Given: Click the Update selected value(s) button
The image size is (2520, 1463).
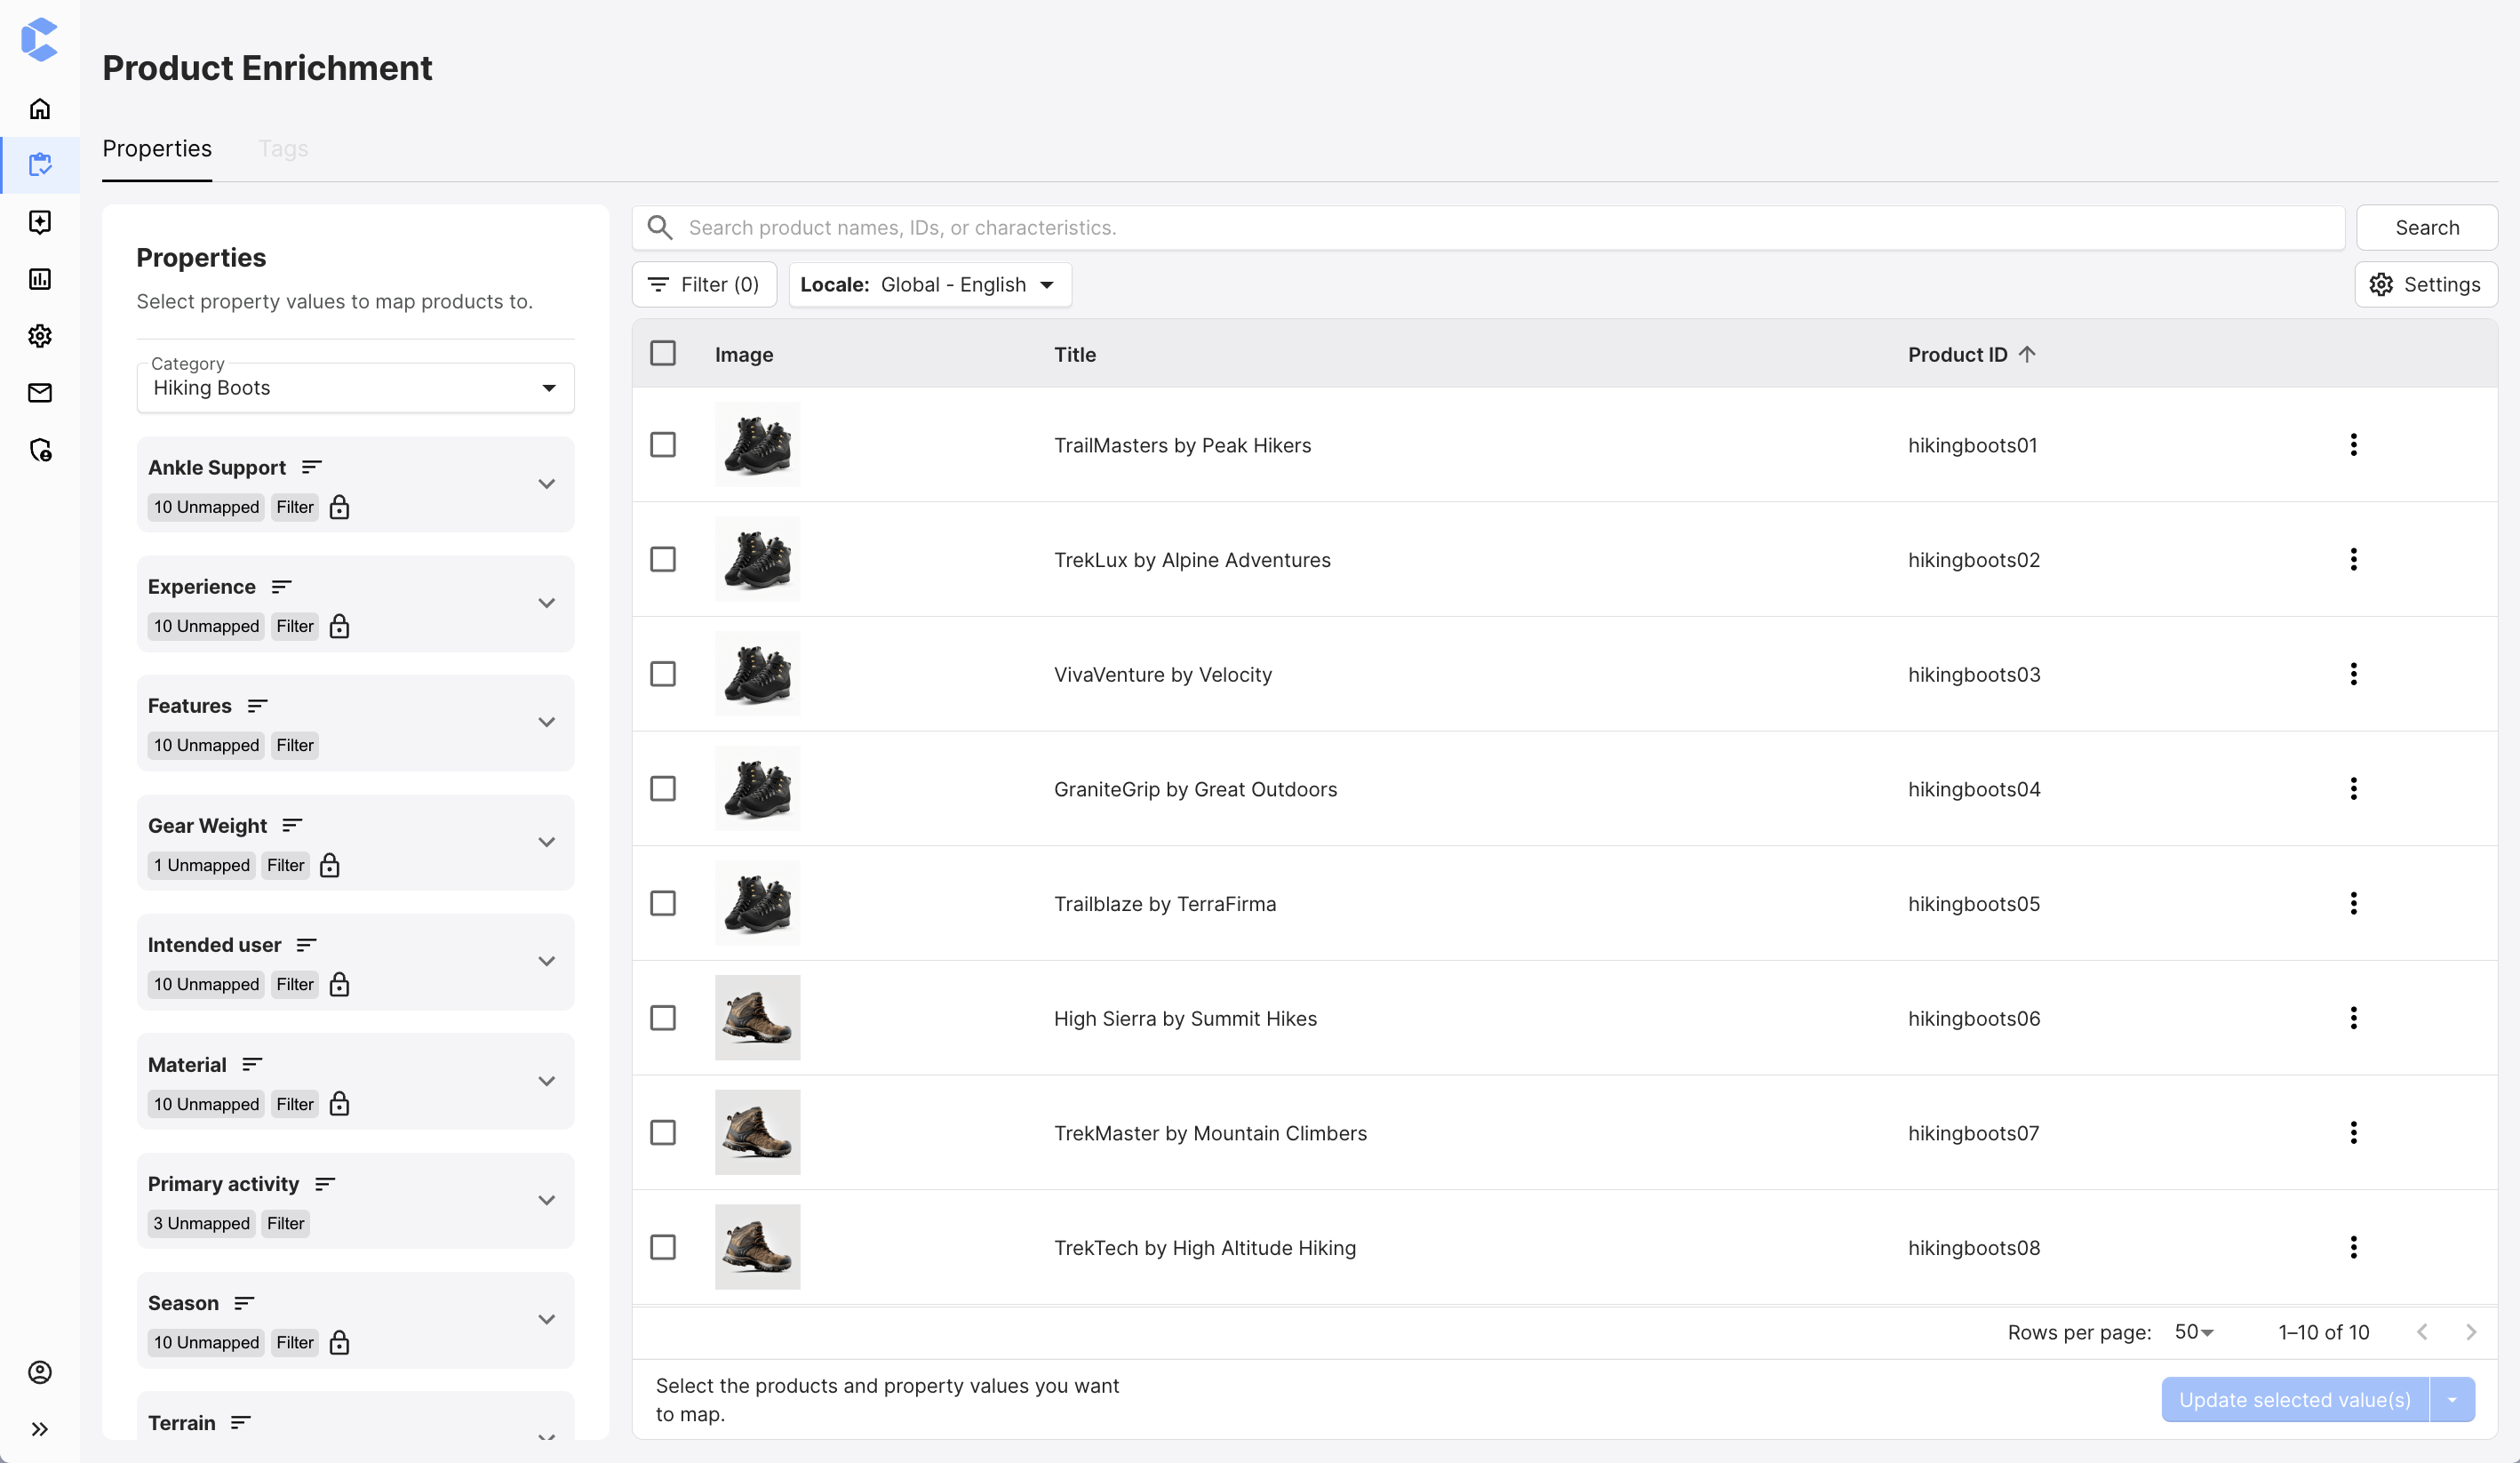Looking at the screenshot, I should pos(2294,1399).
